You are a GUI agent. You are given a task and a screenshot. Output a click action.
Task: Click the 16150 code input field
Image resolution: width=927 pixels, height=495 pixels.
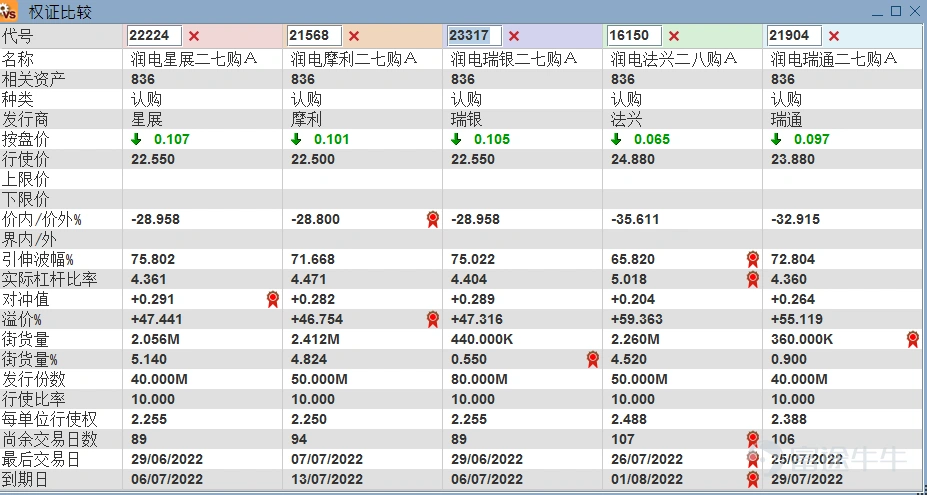click(634, 35)
